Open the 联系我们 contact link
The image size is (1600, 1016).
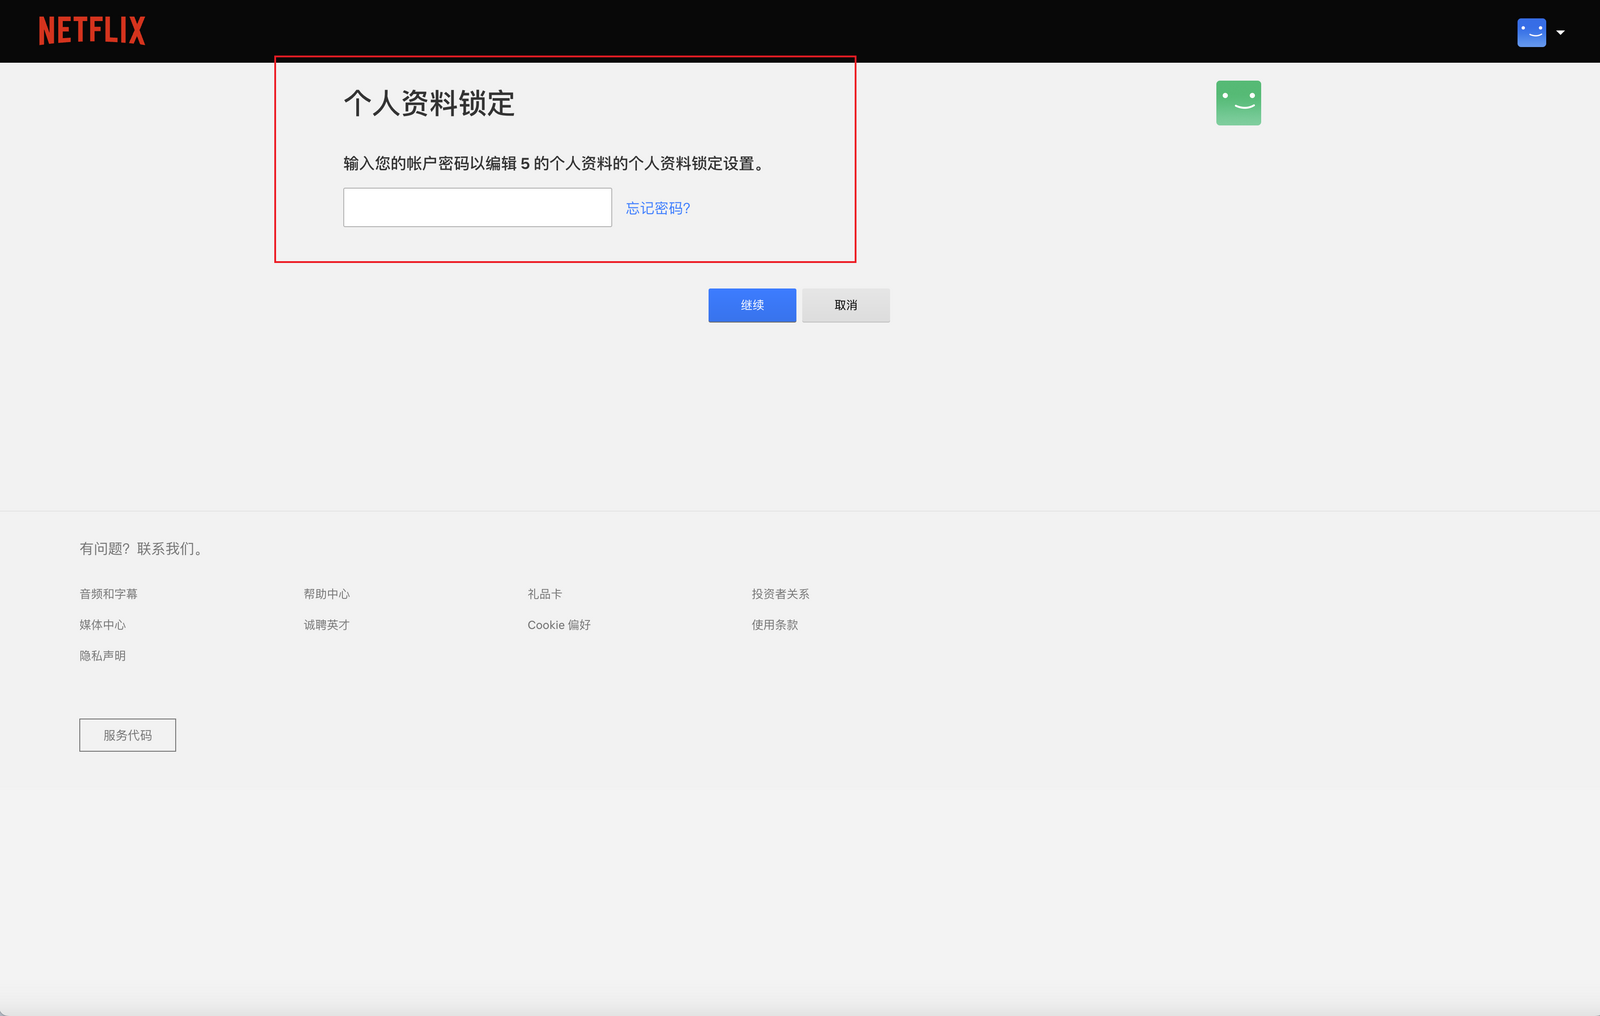coord(165,549)
